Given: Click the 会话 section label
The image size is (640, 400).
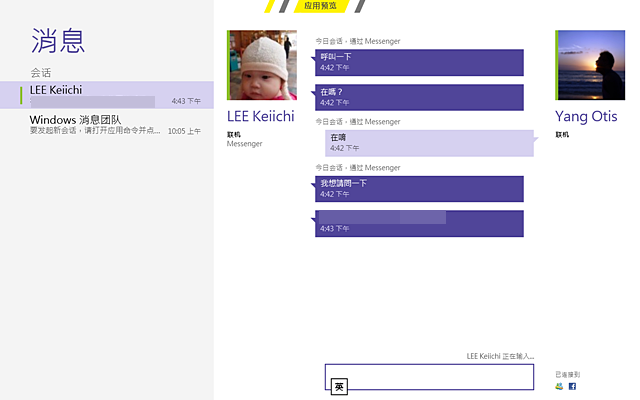Looking at the screenshot, I should tap(41, 73).
